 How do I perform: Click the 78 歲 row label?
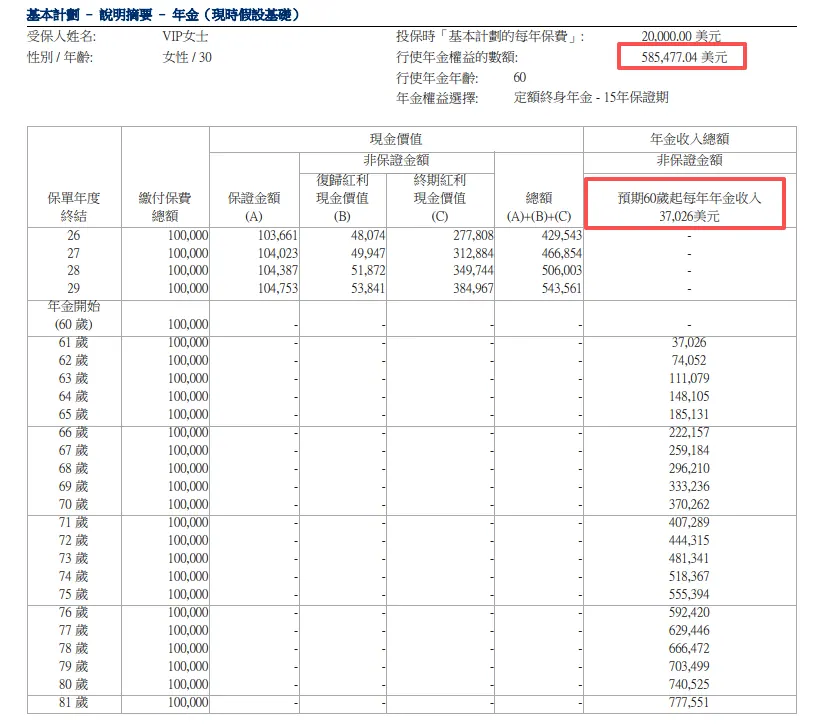pos(74,649)
